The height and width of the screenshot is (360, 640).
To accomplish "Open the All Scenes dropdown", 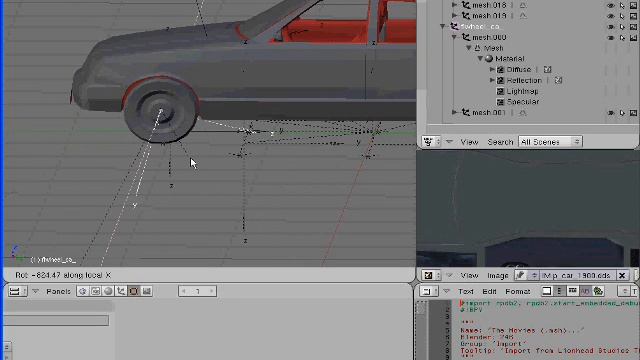I will (x=550, y=142).
